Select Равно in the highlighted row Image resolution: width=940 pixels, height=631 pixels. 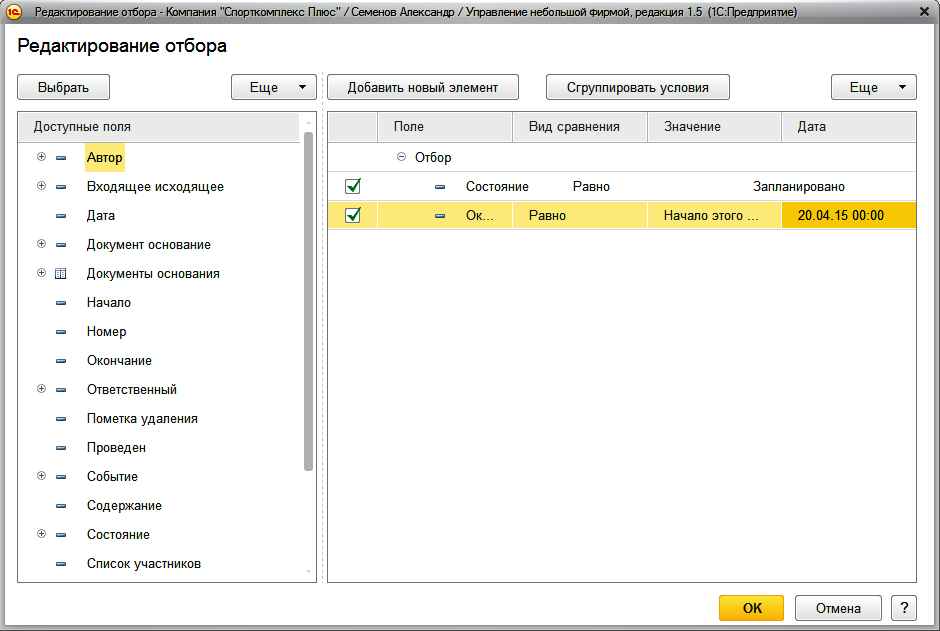click(580, 216)
